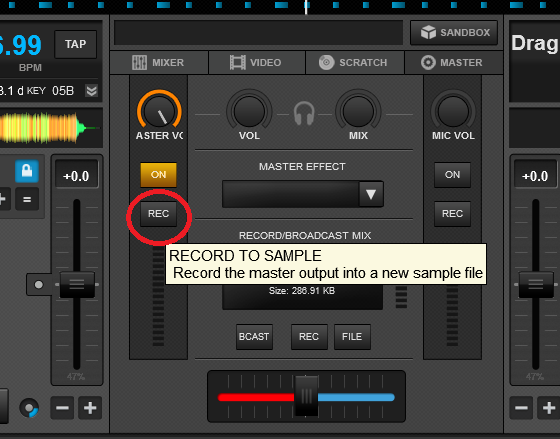The height and width of the screenshot is (439, 560).
Task: Click the right deck plus pitch button
Action: 549,408
